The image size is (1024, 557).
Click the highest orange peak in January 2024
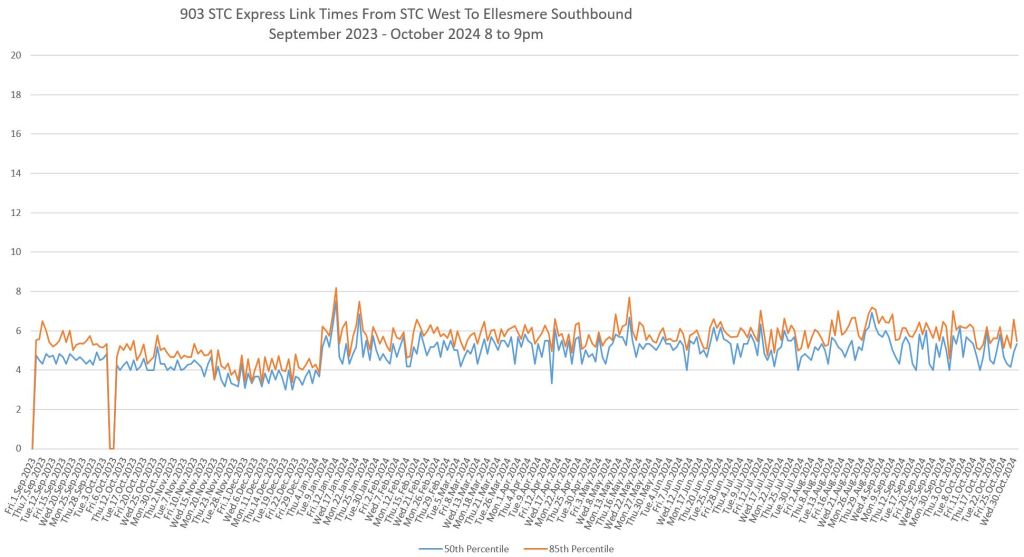[336, 288]
